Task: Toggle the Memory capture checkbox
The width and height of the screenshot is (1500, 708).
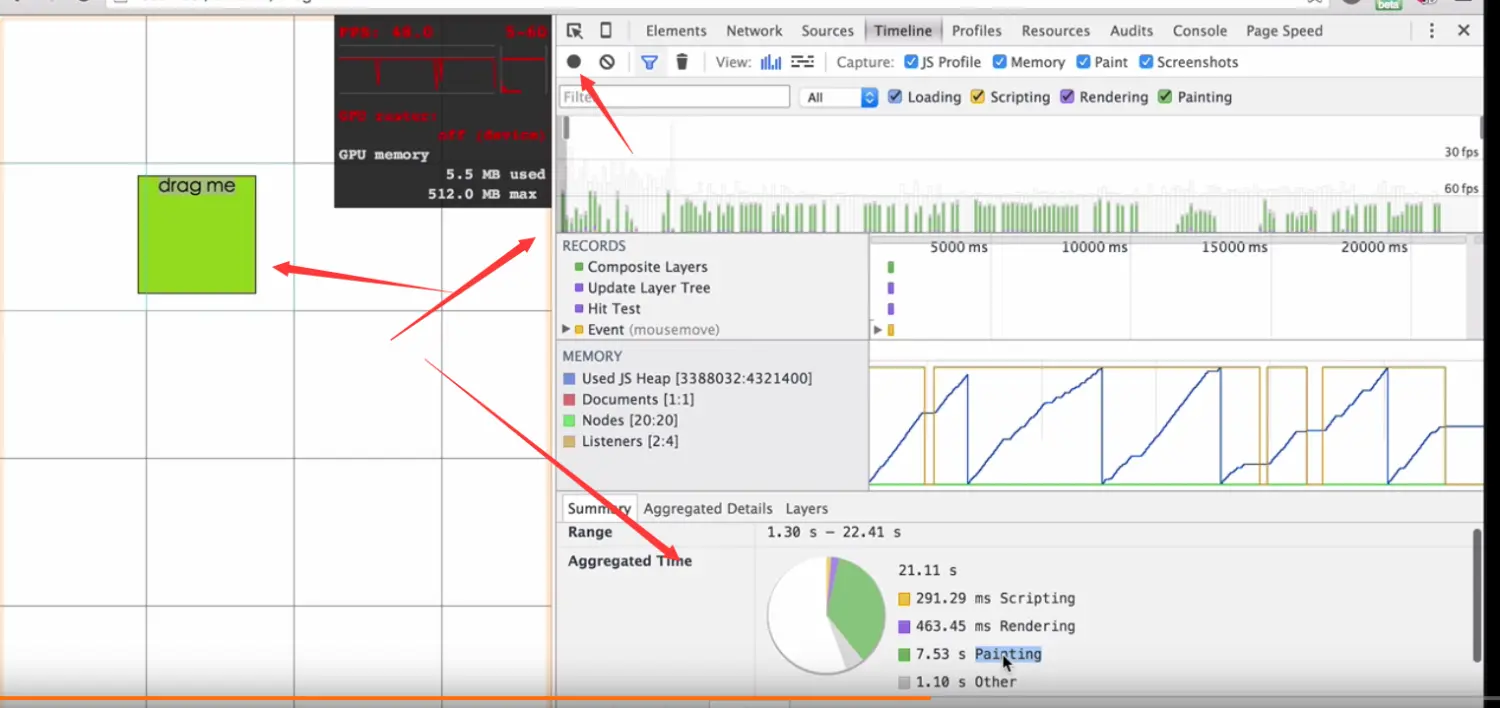Action: pos(1000,62)
